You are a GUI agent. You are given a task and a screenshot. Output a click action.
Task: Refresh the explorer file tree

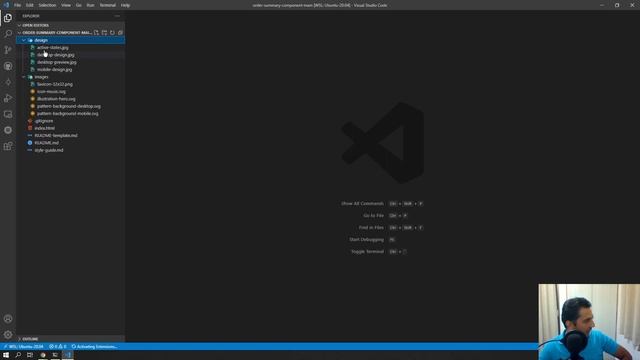[x=112, y=33]
